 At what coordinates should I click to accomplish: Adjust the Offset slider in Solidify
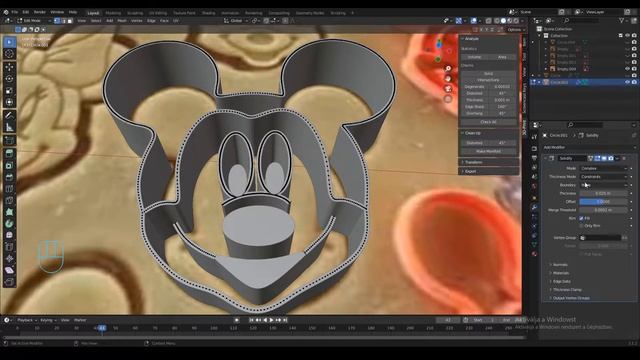(603, 202)
